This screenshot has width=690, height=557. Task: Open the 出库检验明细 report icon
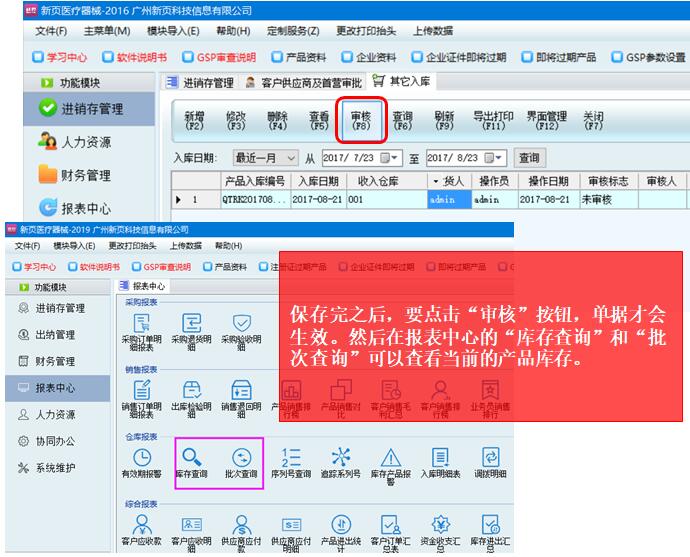pos(191,391)
